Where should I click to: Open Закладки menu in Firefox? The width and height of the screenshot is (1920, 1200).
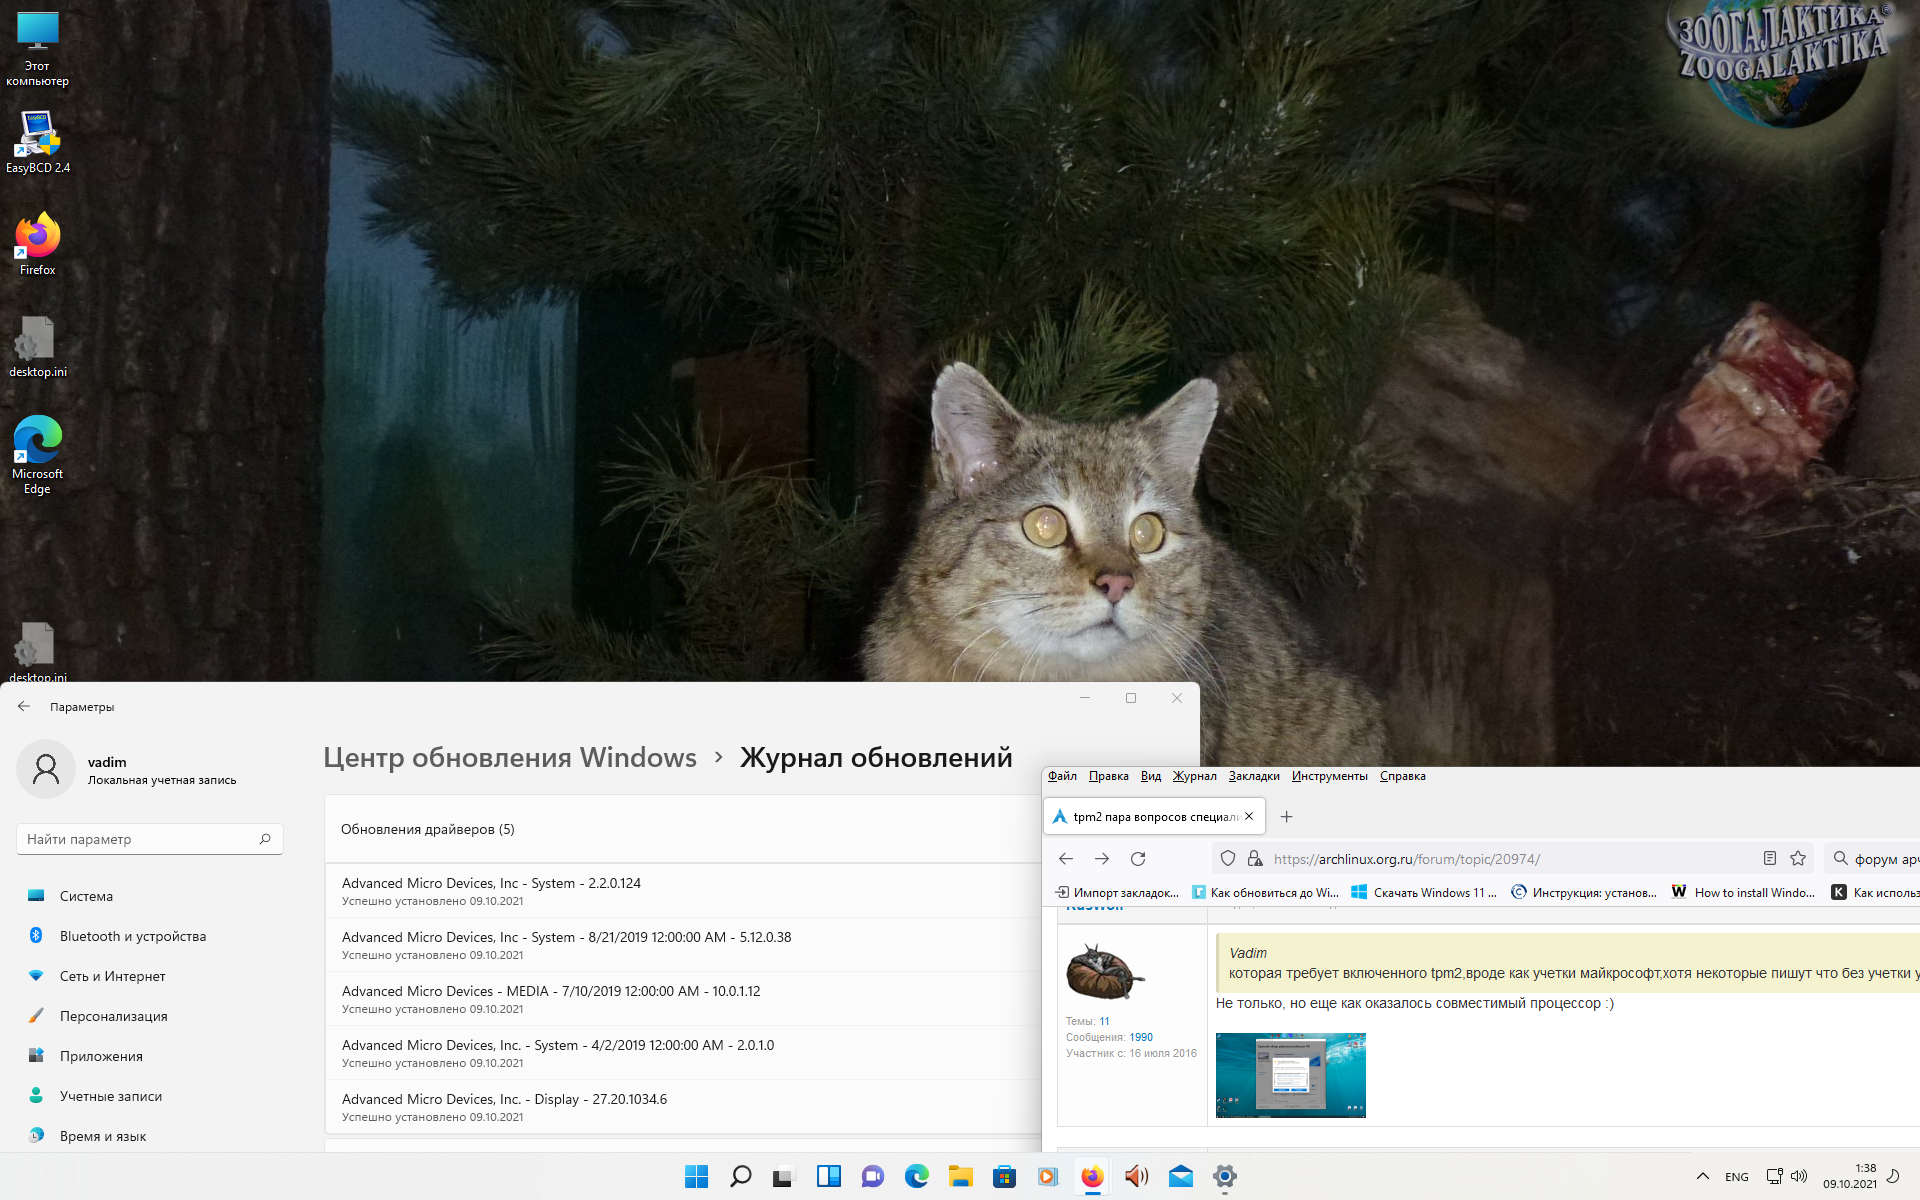click(x=1253, y=776)
